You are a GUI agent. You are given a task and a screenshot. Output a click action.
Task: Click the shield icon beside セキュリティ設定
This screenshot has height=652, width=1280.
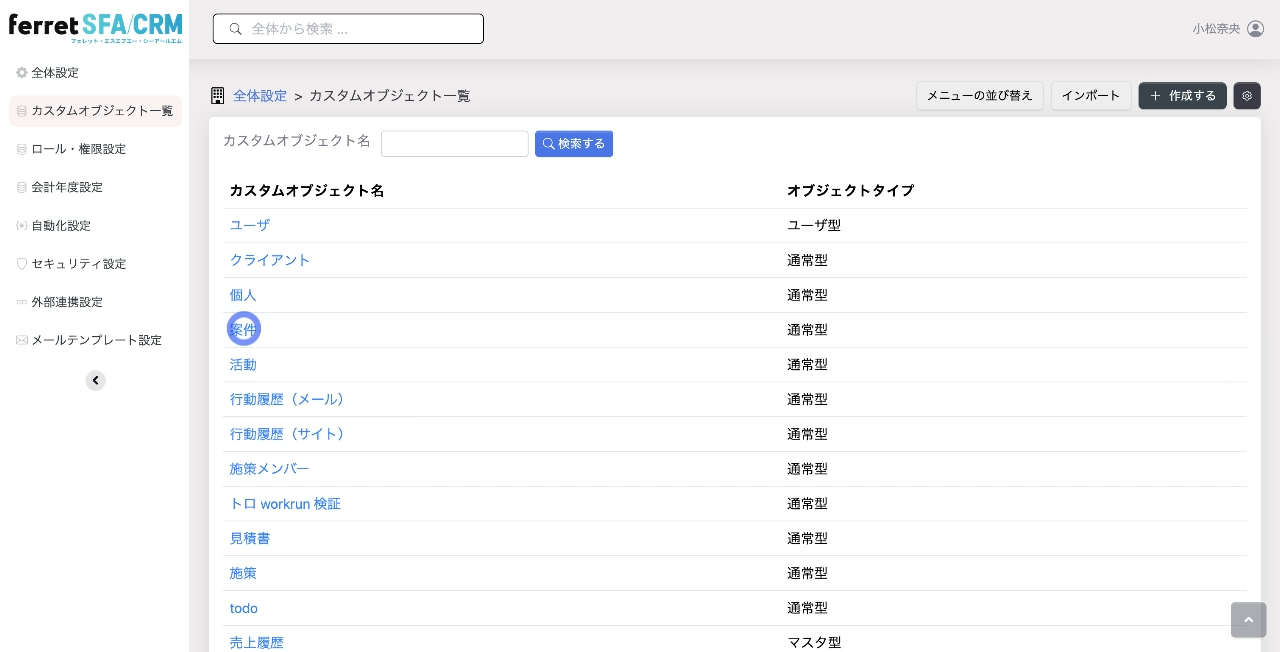(22, 264)
